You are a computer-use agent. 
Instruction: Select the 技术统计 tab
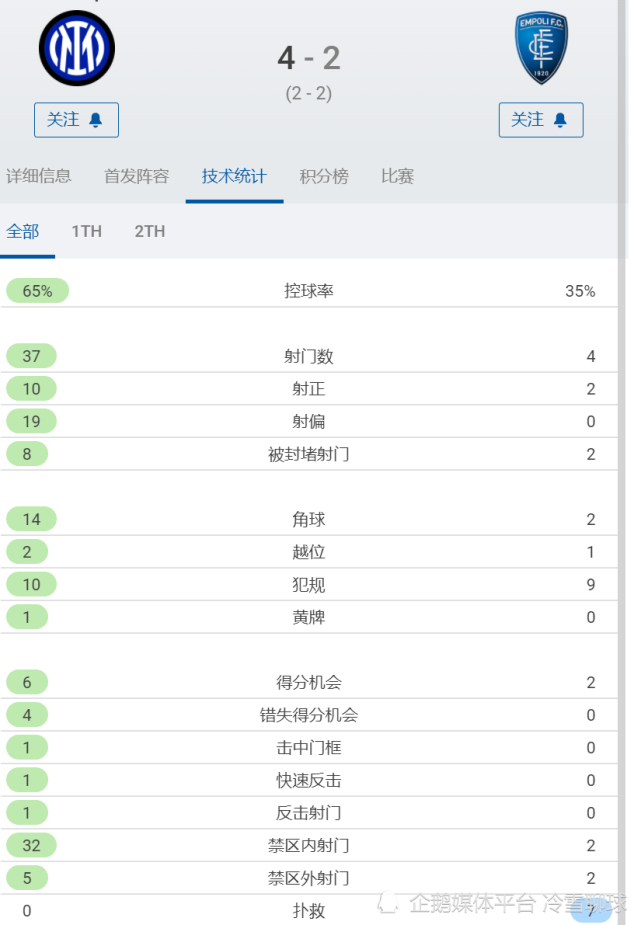coord(234,176)
